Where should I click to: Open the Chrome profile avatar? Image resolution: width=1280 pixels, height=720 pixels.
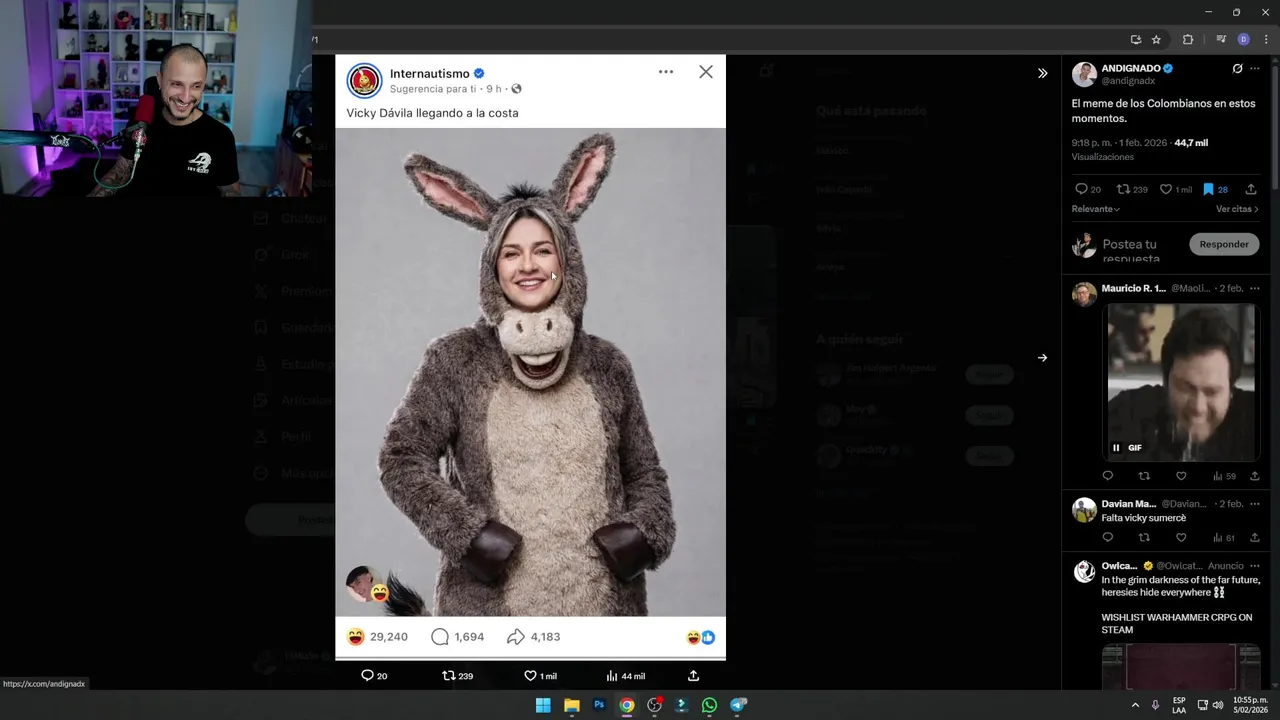[x=1244, y=40]
